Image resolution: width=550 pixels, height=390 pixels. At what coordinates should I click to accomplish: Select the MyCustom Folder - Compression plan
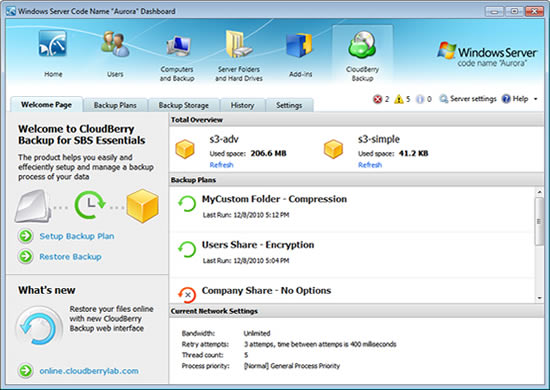[x=352, y=208]
